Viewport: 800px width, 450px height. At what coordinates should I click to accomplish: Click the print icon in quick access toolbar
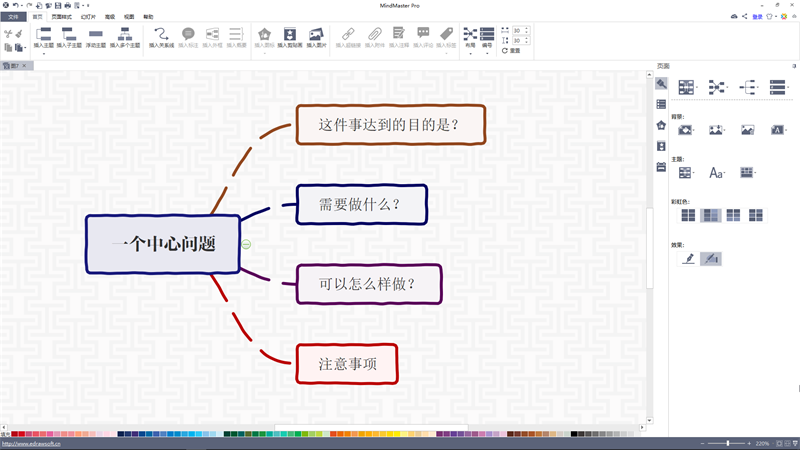67,6
